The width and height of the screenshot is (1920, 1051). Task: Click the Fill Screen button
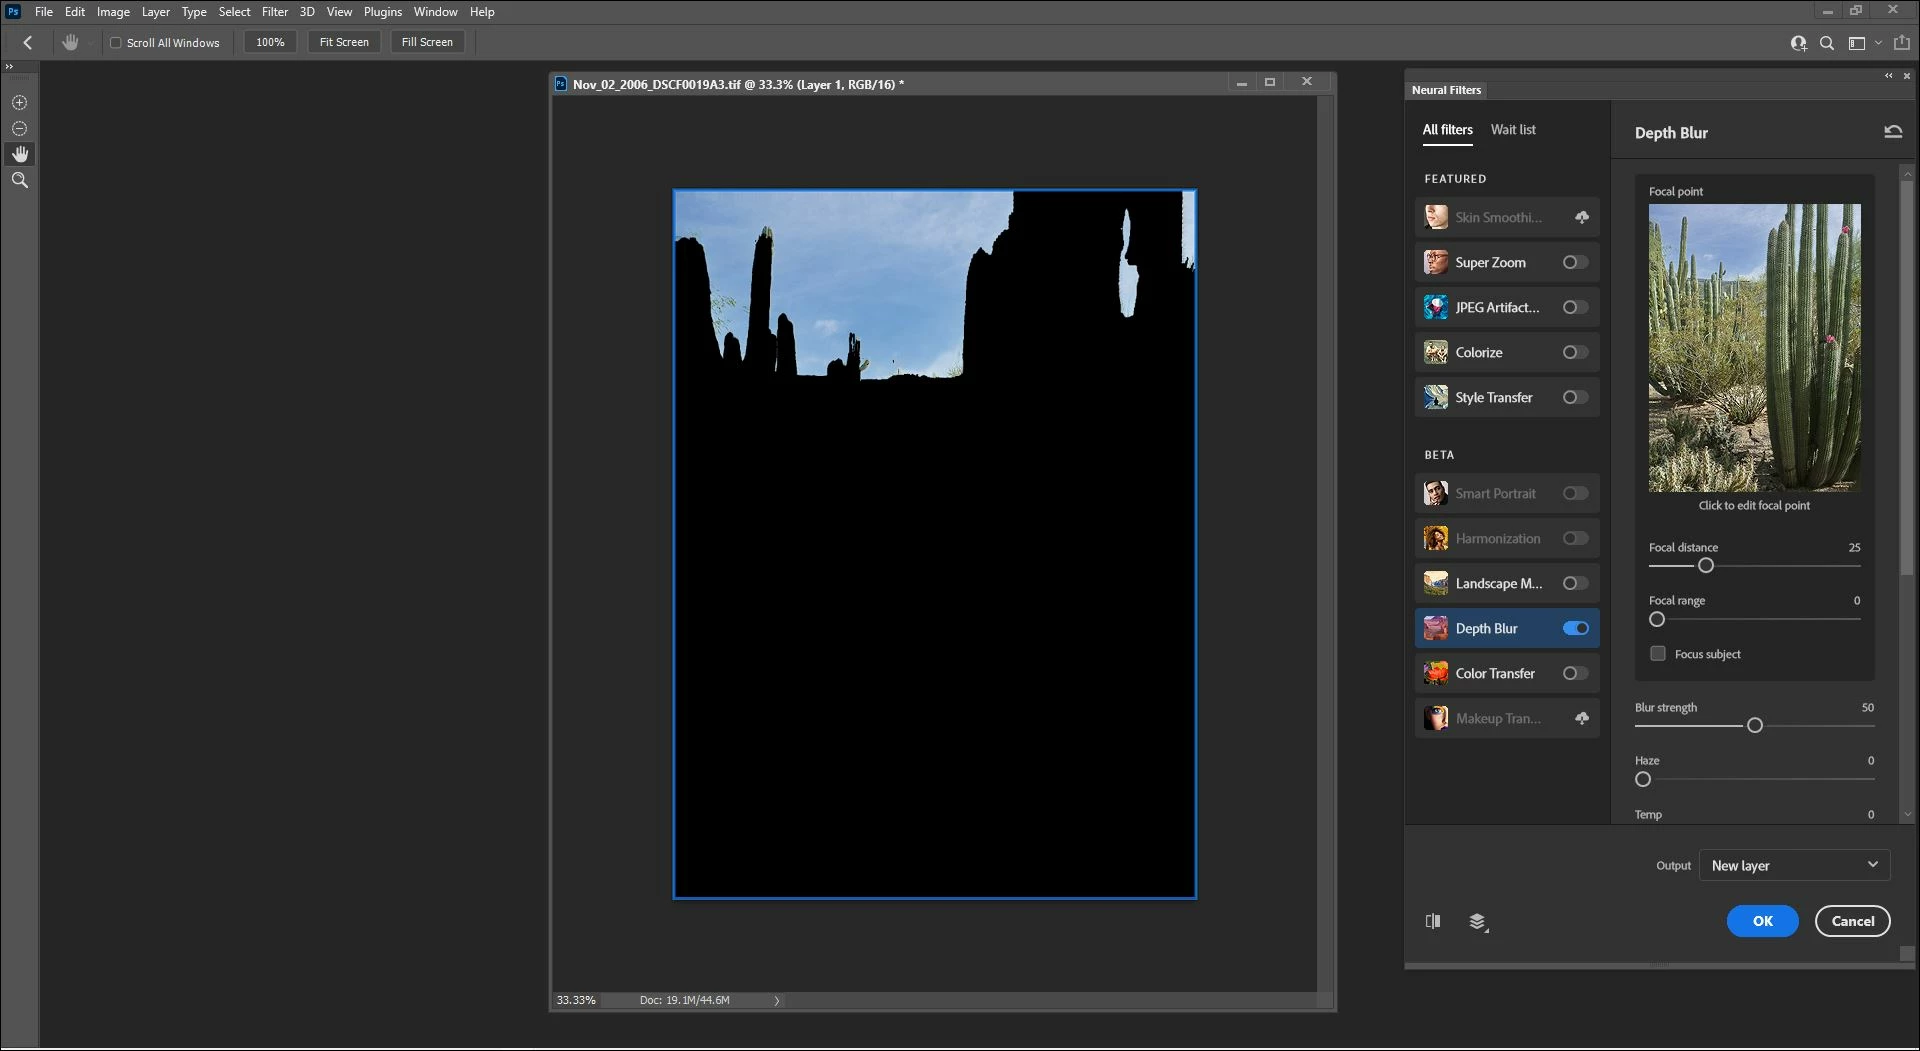point(427,42)
